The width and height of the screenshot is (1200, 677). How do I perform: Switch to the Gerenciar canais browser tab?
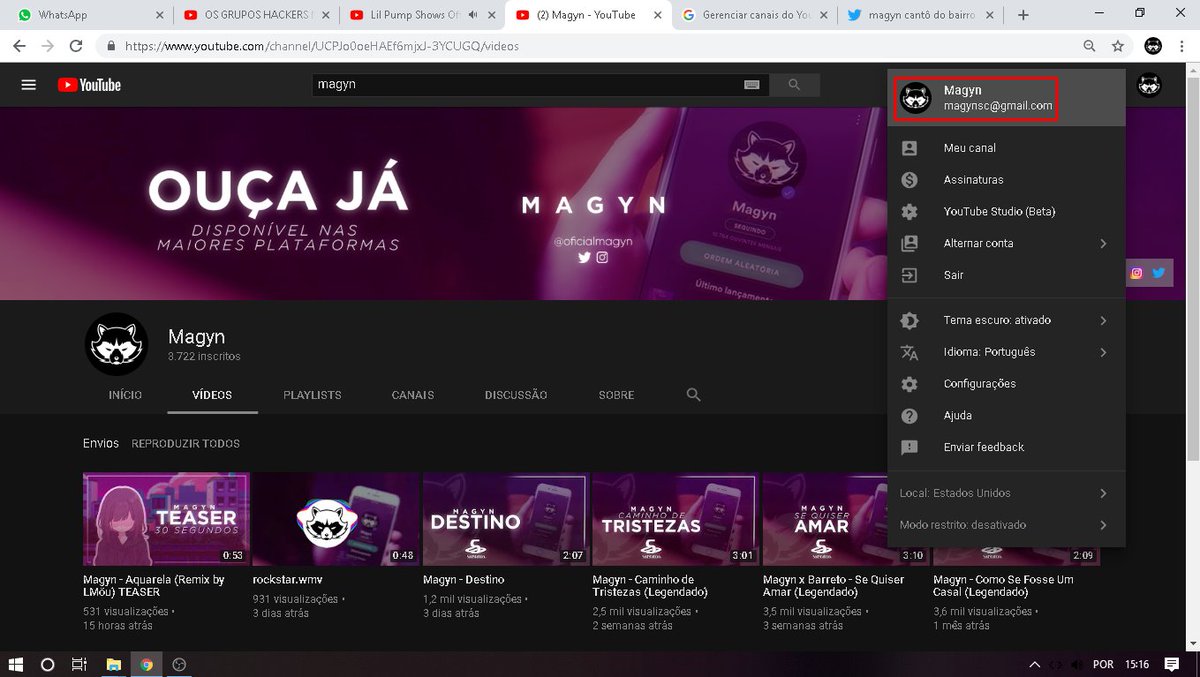point(755,15)
